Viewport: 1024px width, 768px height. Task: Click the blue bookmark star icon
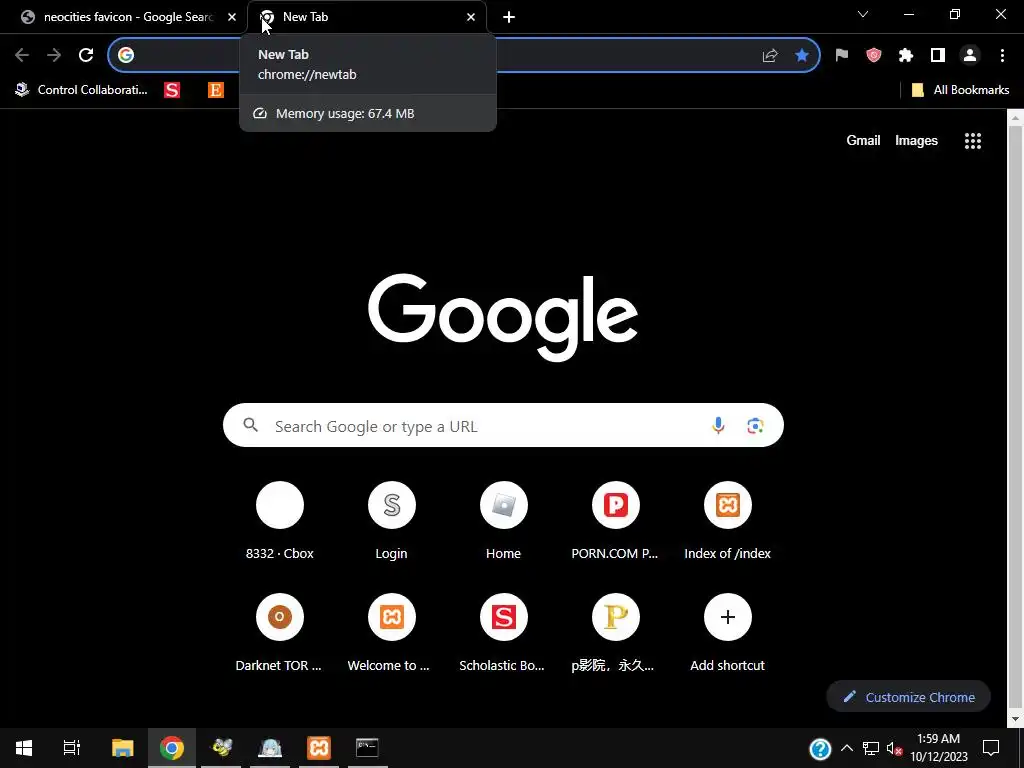(802, 56)
